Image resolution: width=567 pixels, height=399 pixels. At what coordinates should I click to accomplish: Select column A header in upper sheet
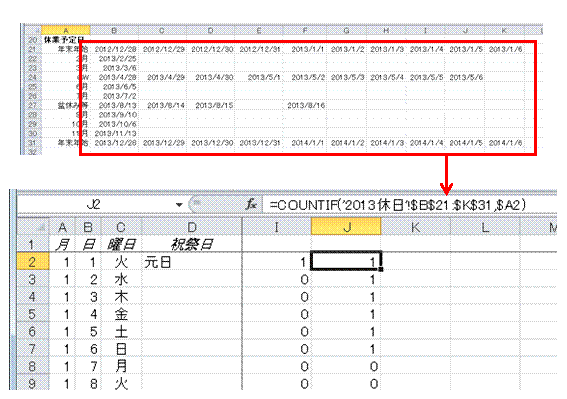tap(65, 30)
